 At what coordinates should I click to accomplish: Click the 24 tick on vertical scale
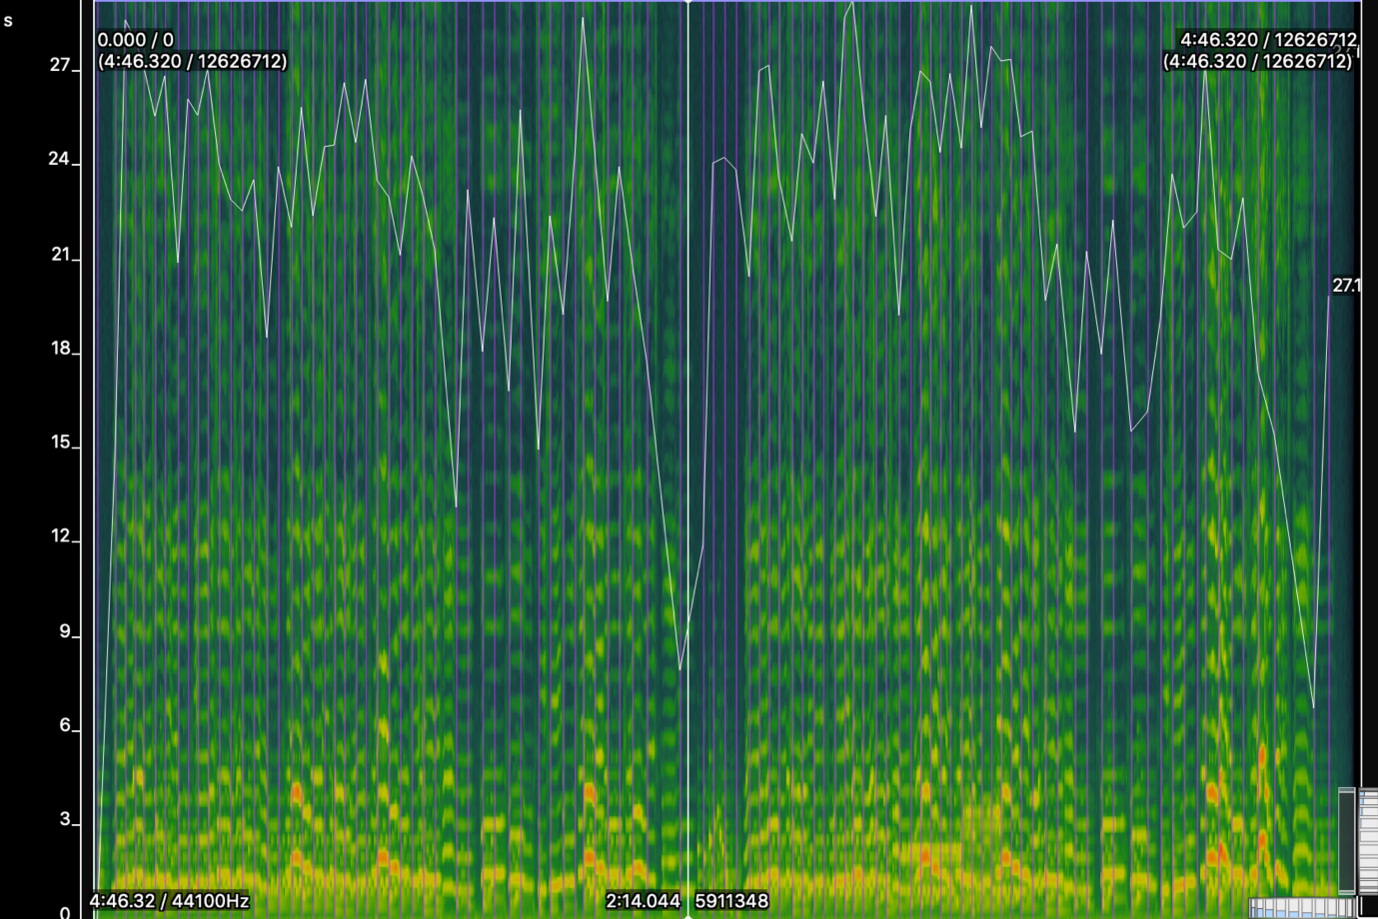click(60, 159)
